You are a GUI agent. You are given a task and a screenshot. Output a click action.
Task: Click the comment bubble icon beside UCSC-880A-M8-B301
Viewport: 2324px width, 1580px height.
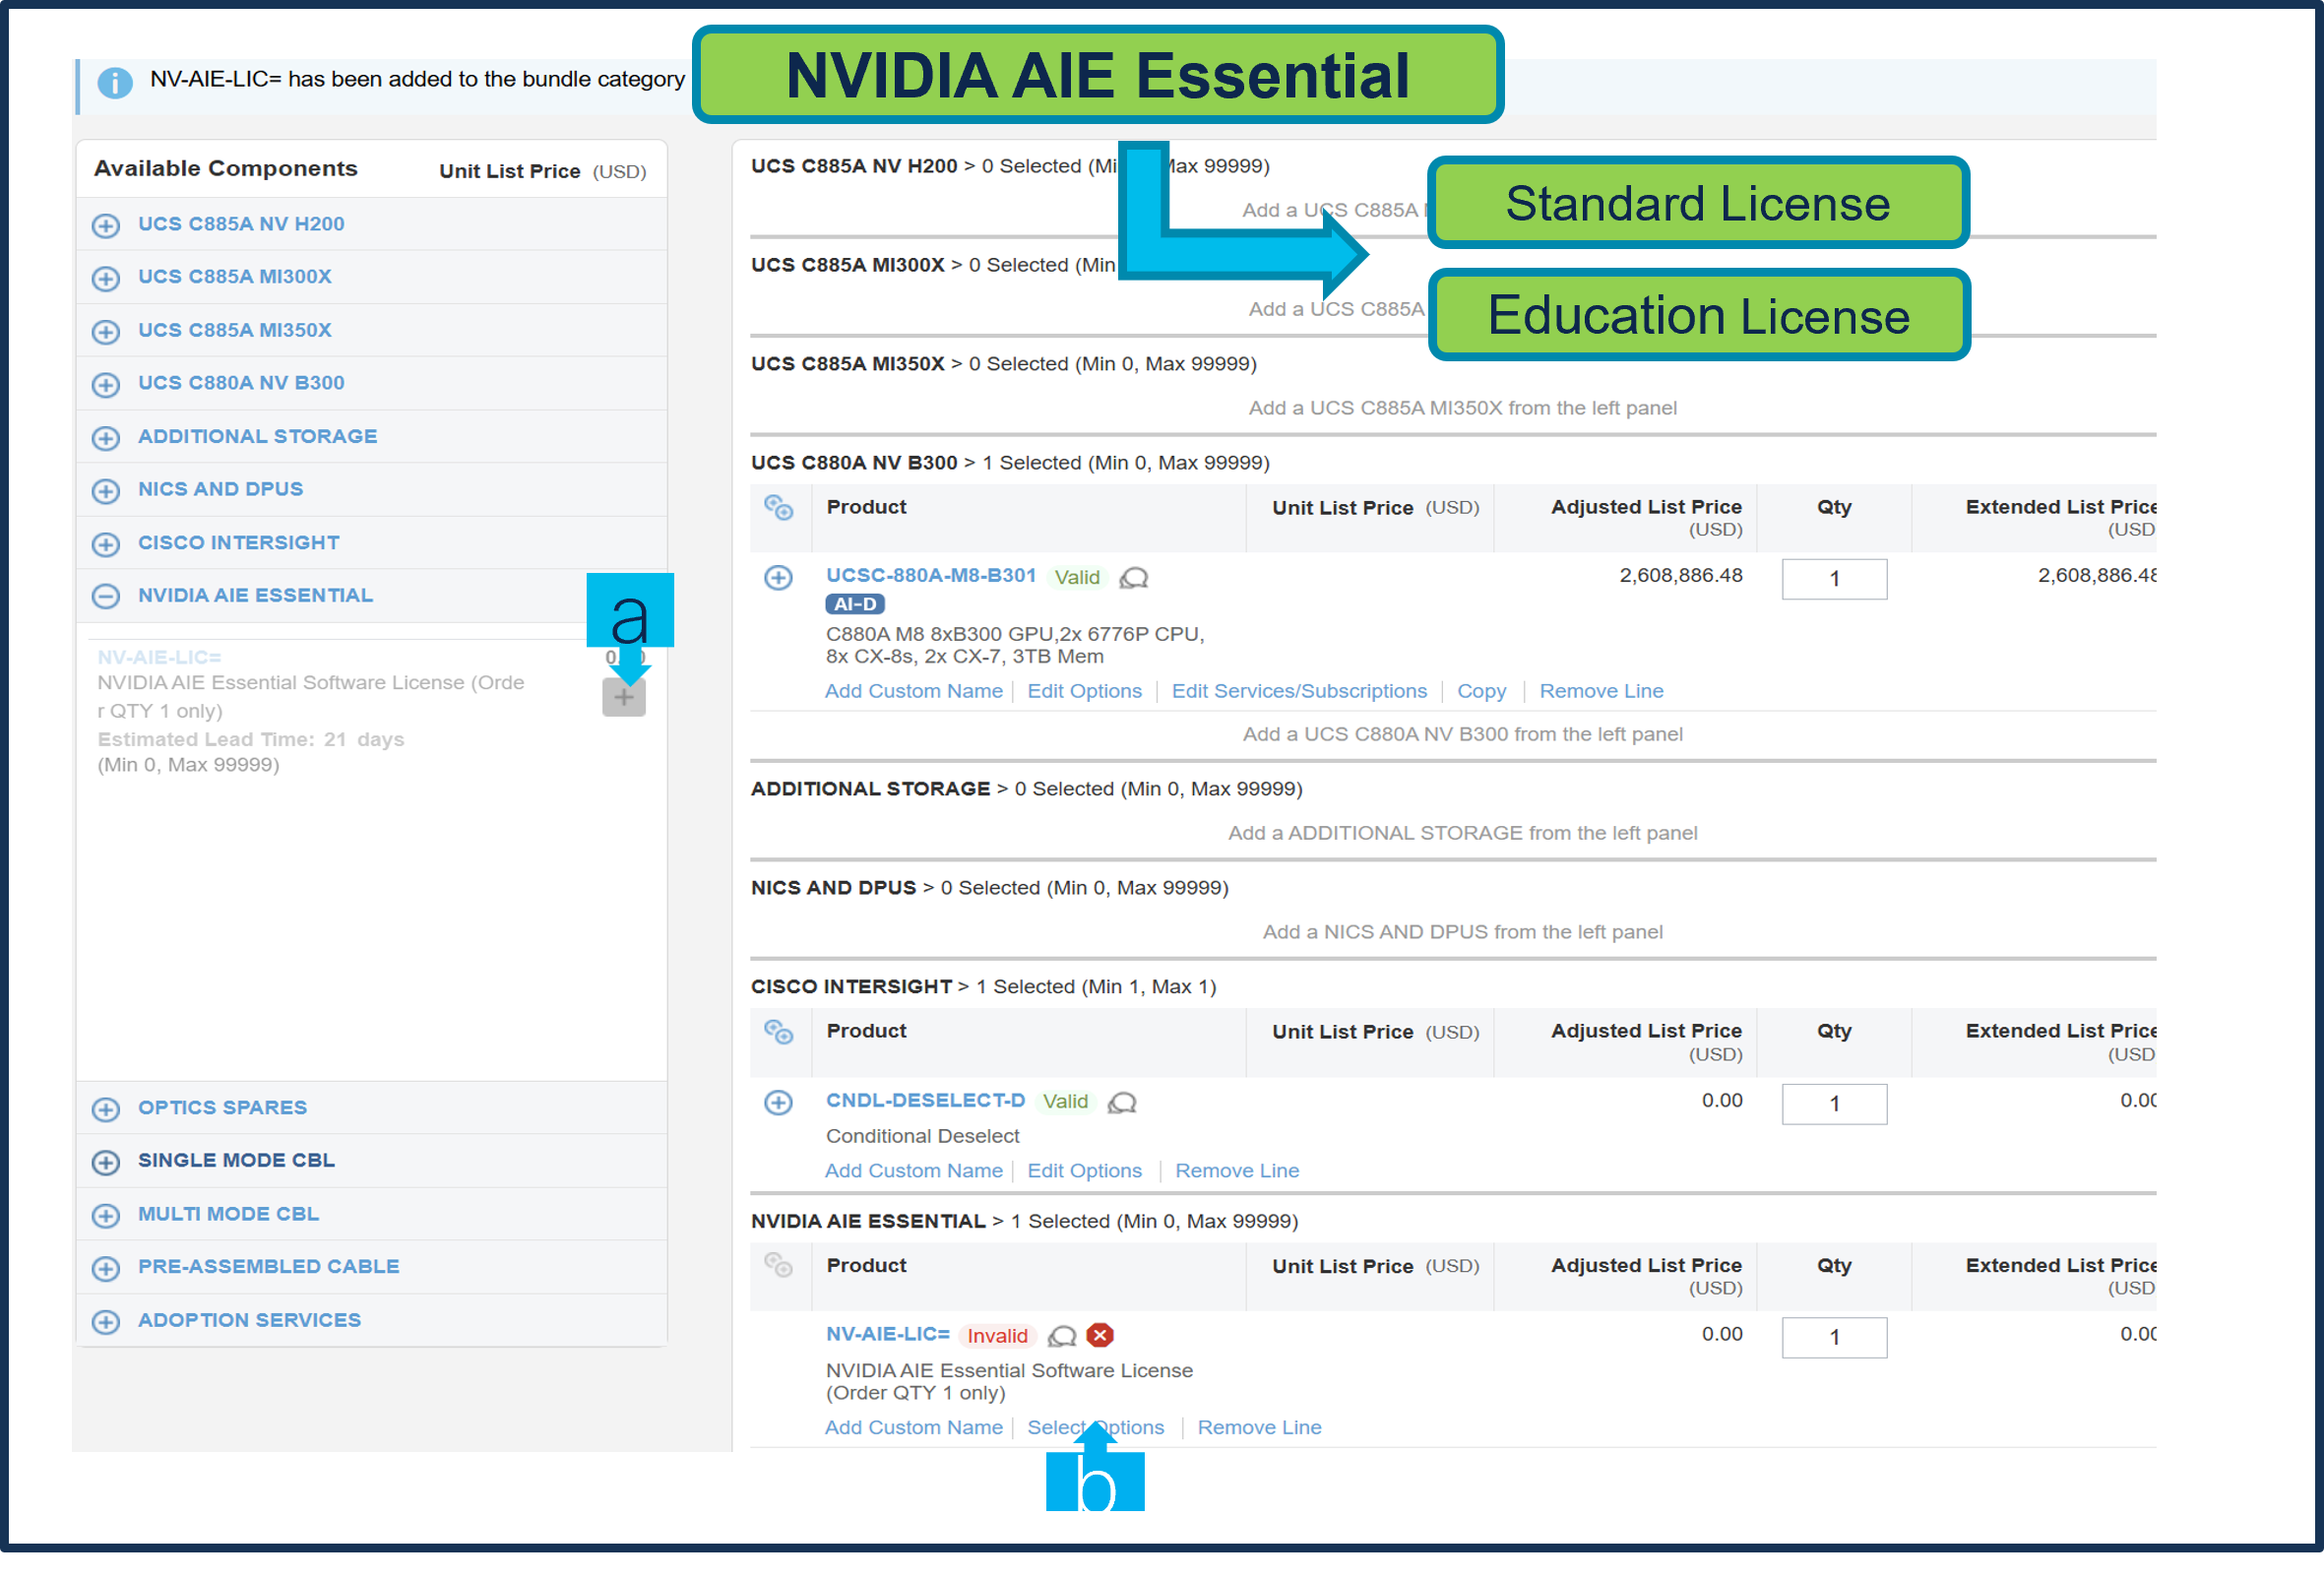click(x=1133, y=578)
